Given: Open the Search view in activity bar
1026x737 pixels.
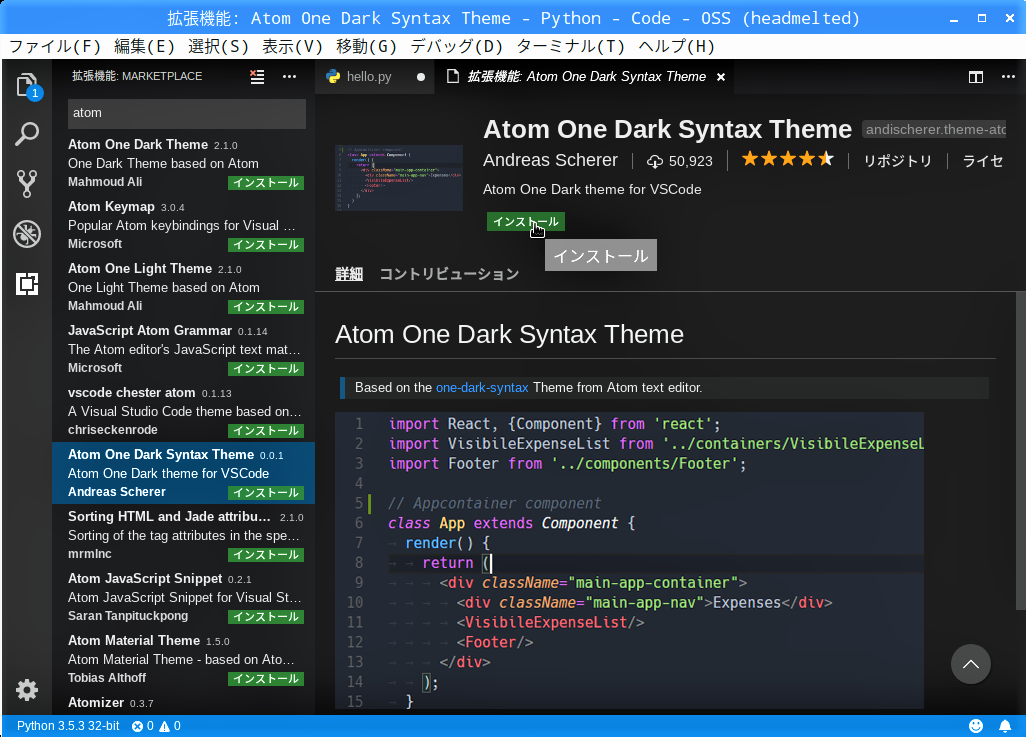Looking at the screenshot, I should point(27,134).
